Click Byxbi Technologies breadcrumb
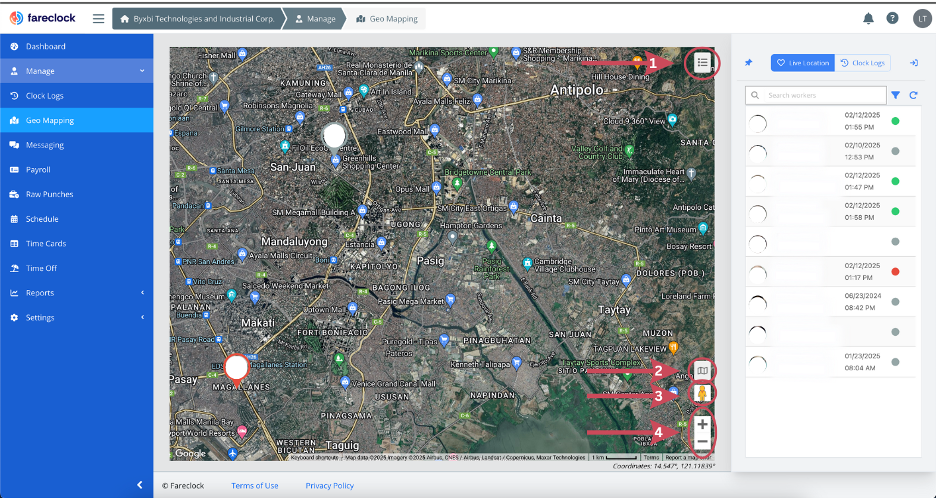 (x=198, y=19)
